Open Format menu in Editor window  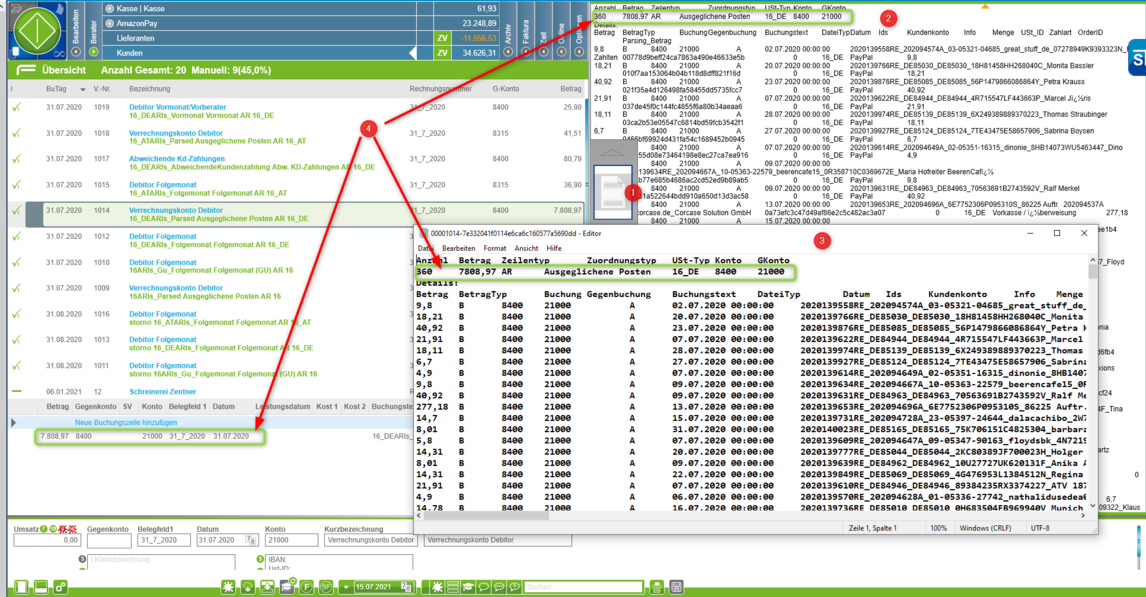click(495, 248)
